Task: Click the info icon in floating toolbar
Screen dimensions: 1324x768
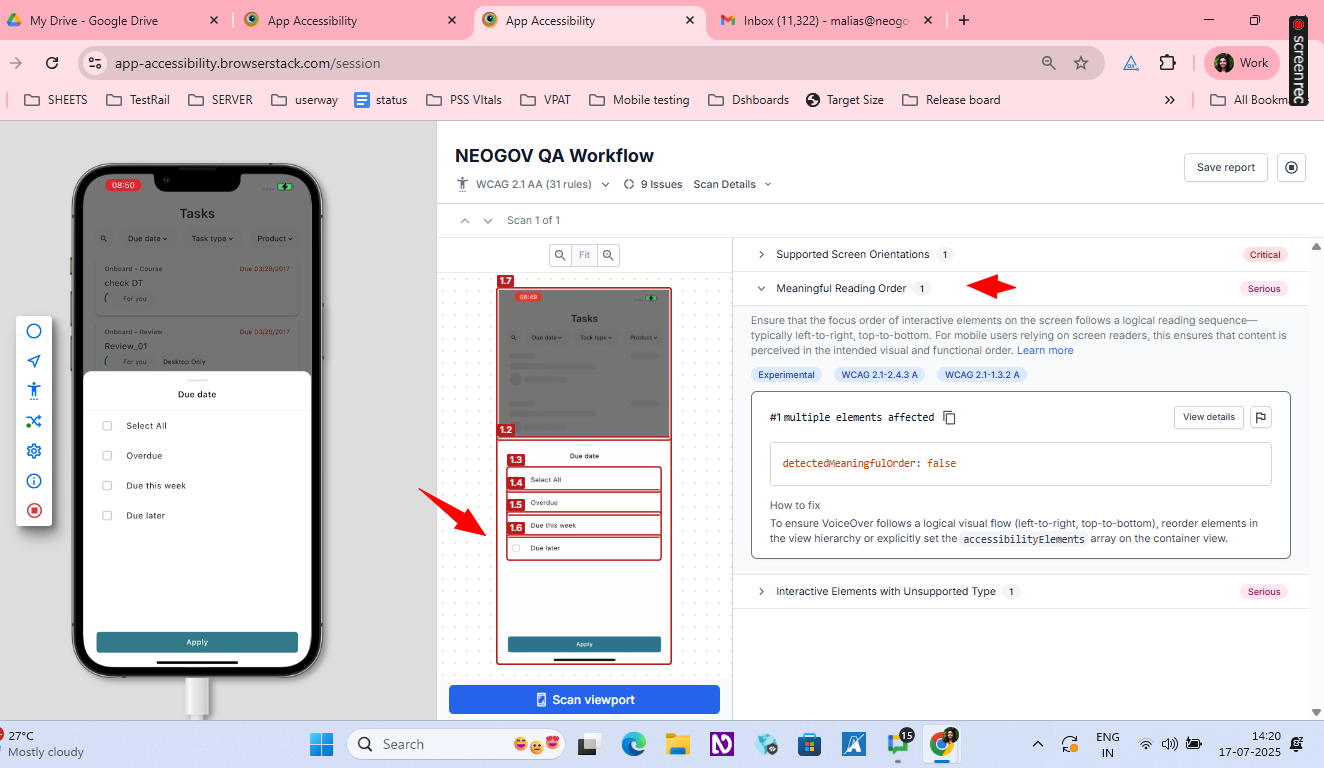Action: [x=34, y=481]
